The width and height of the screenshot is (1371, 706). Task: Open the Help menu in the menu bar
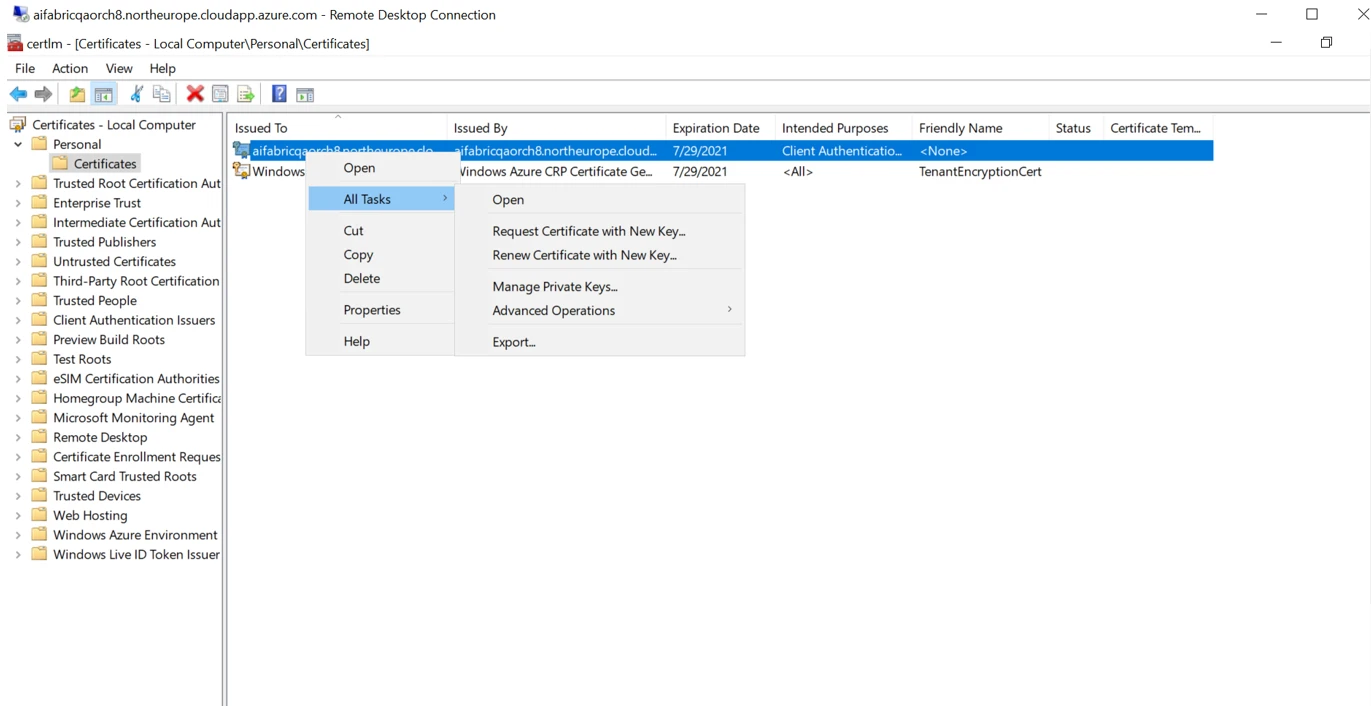tap(163, 68)
